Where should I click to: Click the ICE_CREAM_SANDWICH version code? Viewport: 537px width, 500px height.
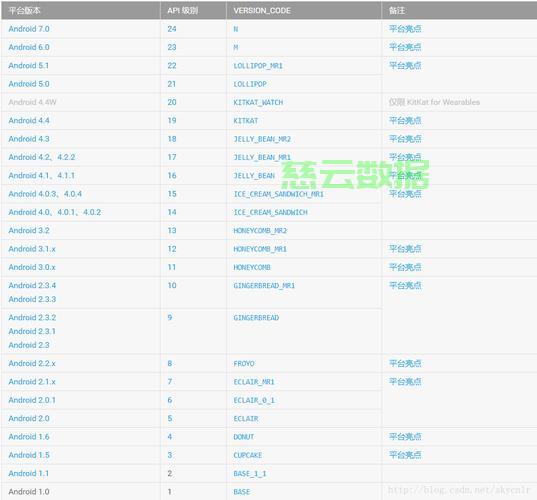coord(270,212)
